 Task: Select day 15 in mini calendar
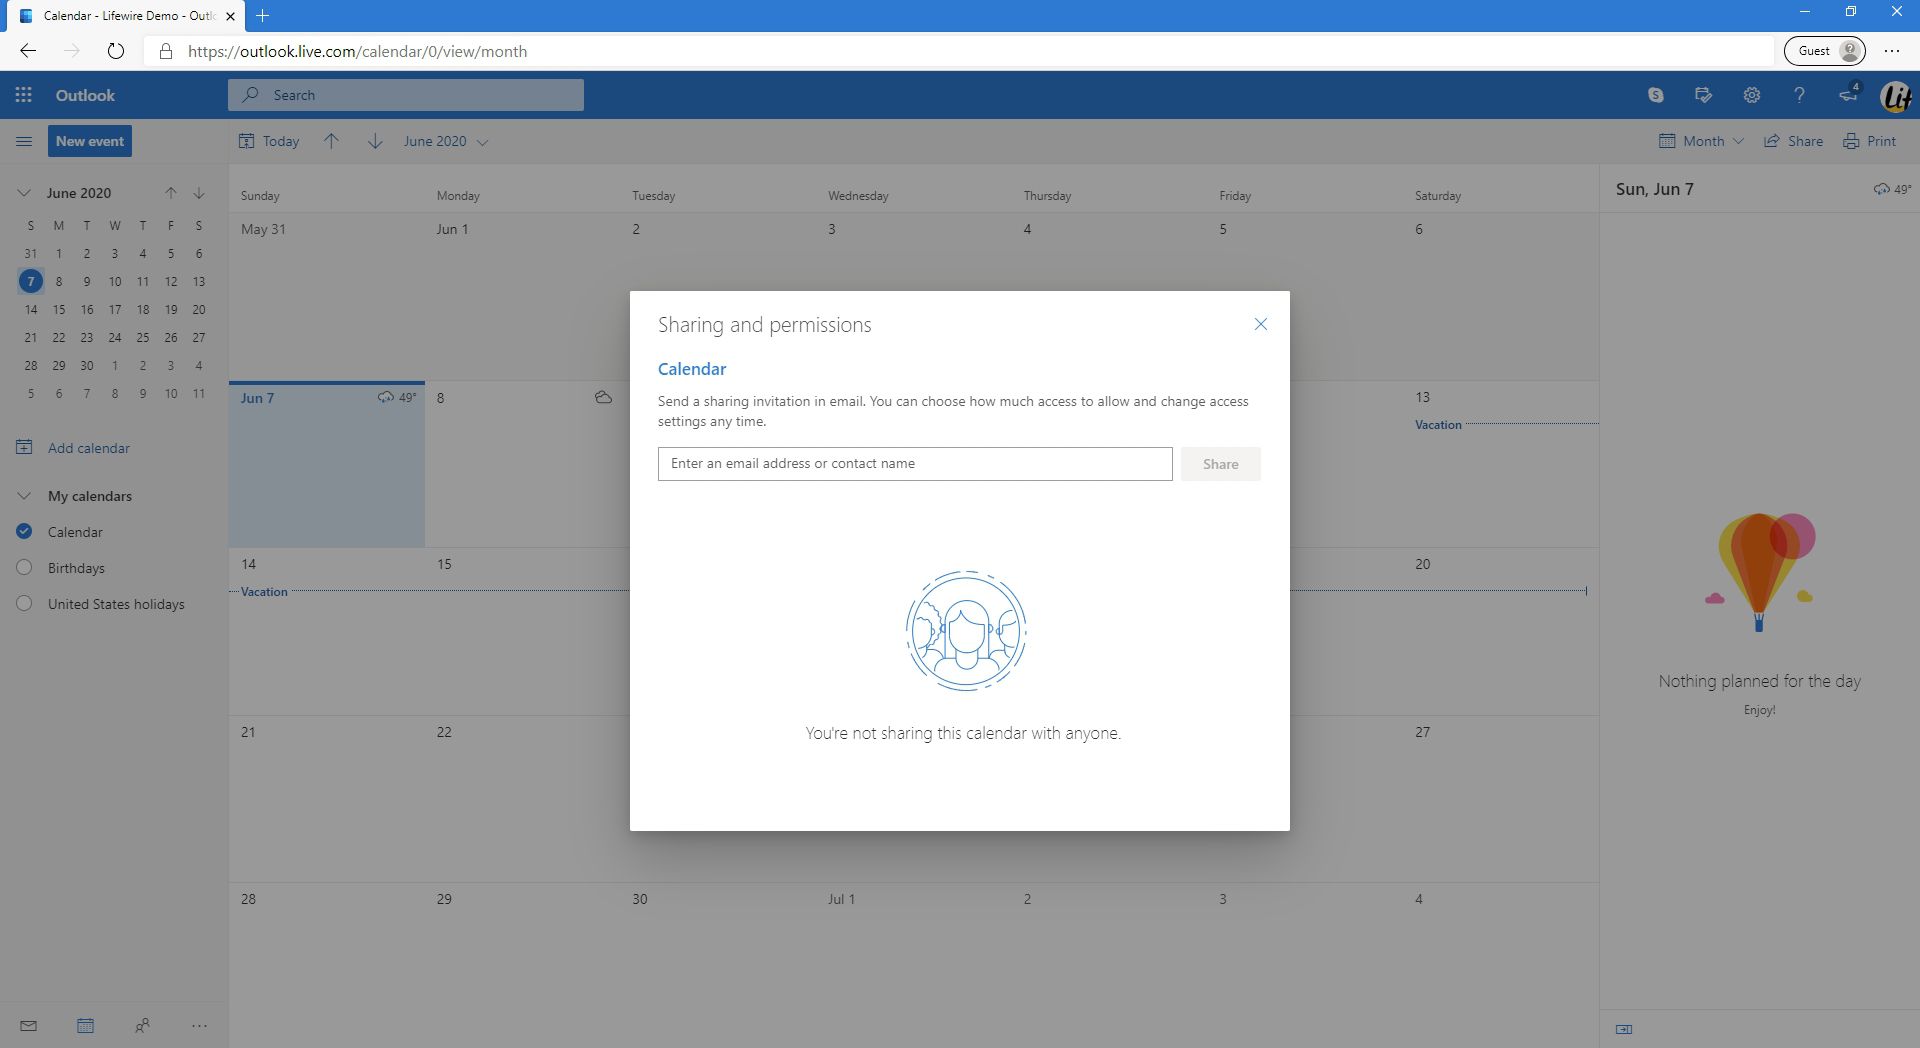tap(59, 310)
